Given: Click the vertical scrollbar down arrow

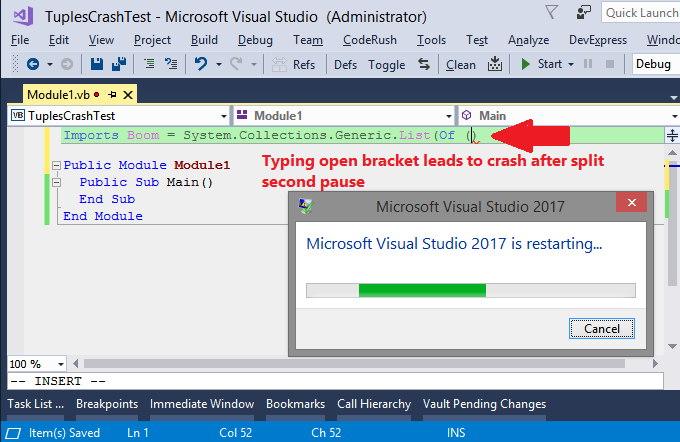Looking at the screenshot, I should [673, 346].
